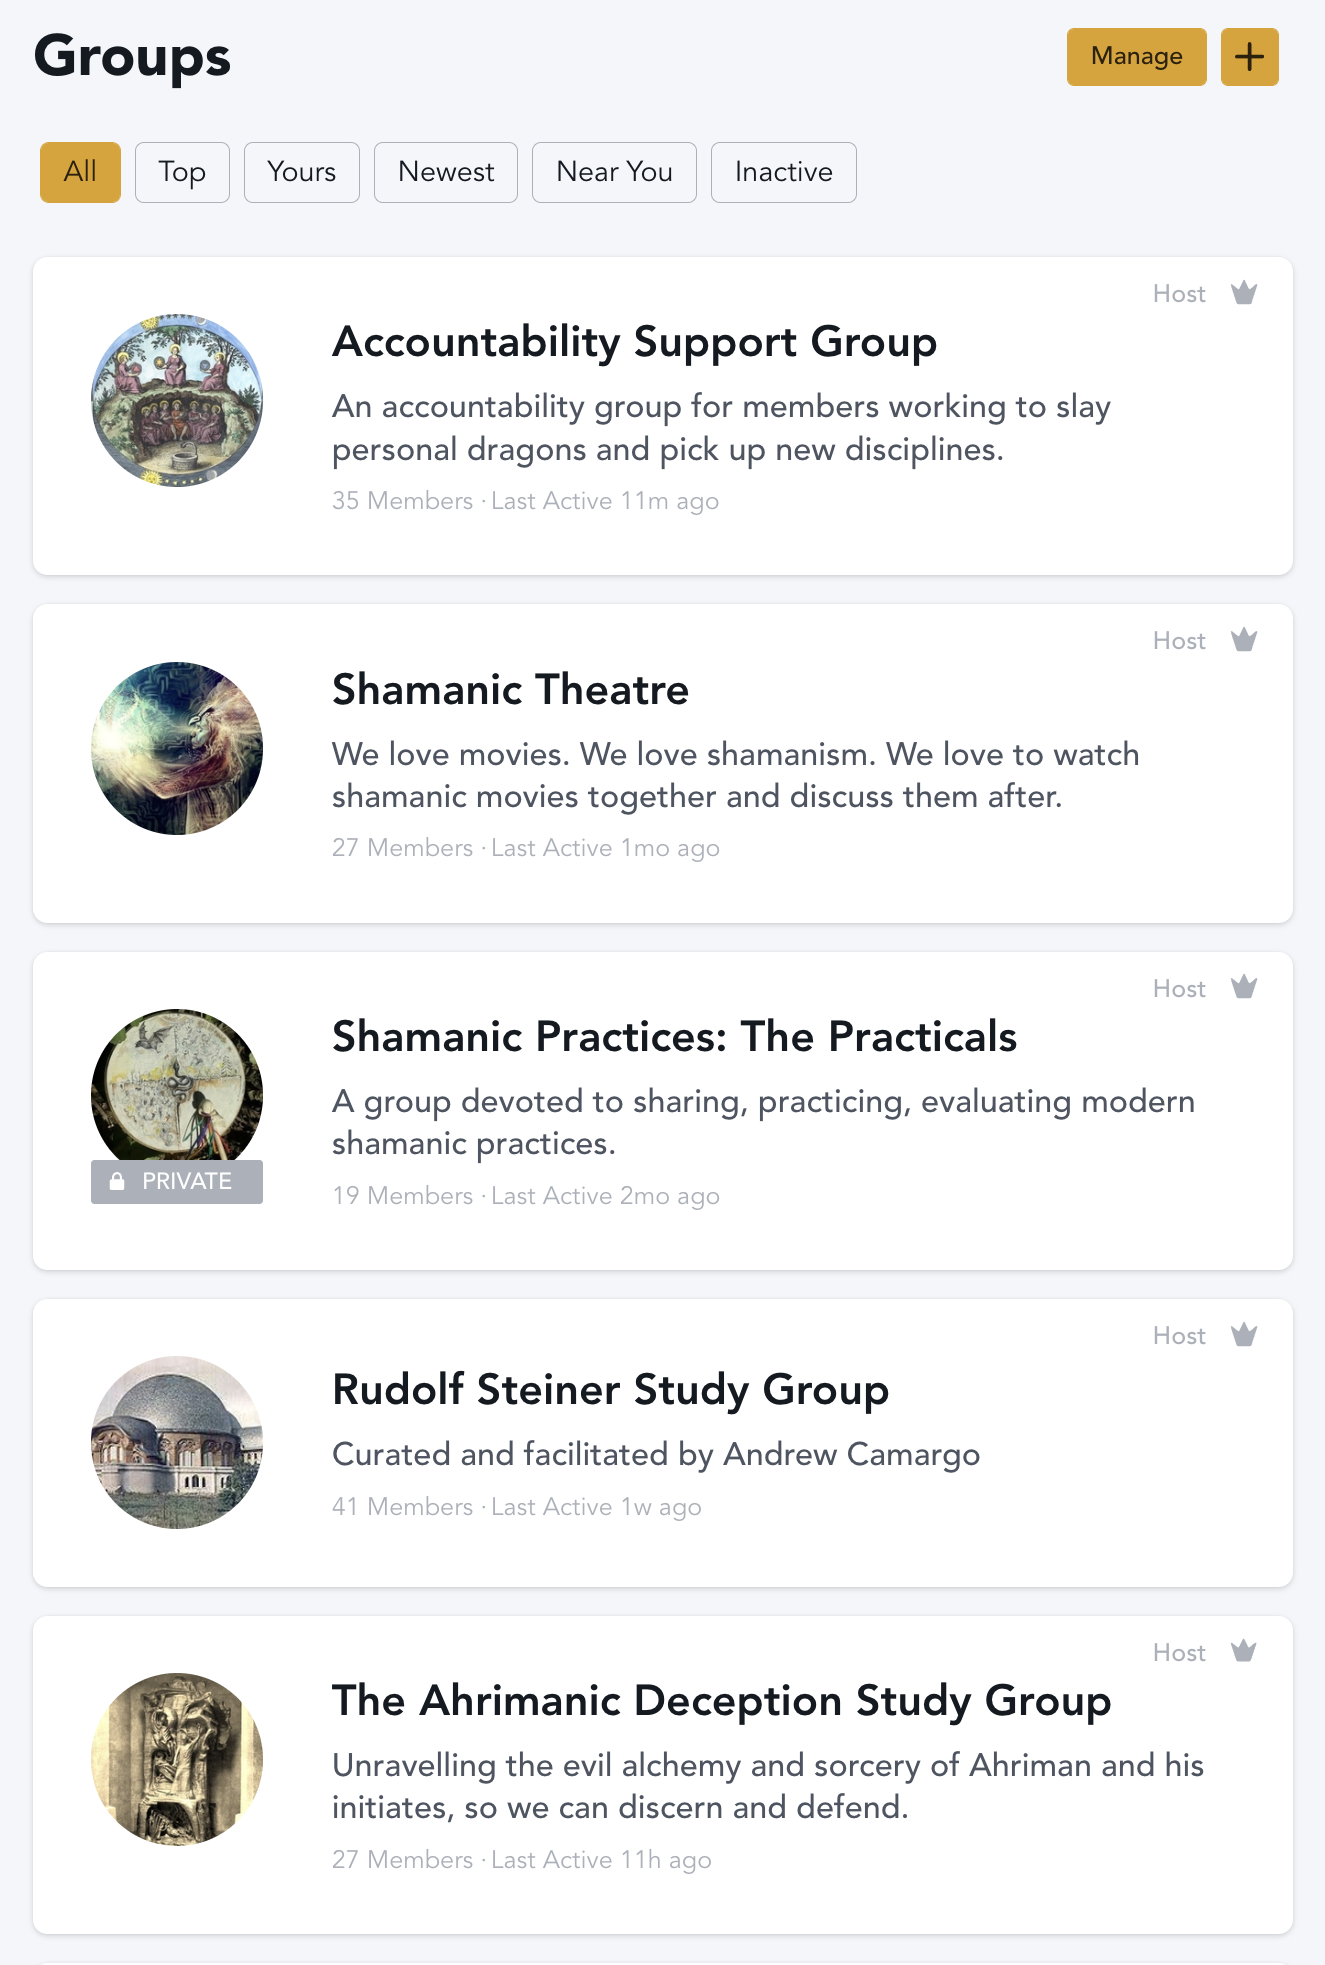This screenshot has width=1325, height=1965.
Task: Click Shamanic Theatre group avatar
Action: coord(177,748)
